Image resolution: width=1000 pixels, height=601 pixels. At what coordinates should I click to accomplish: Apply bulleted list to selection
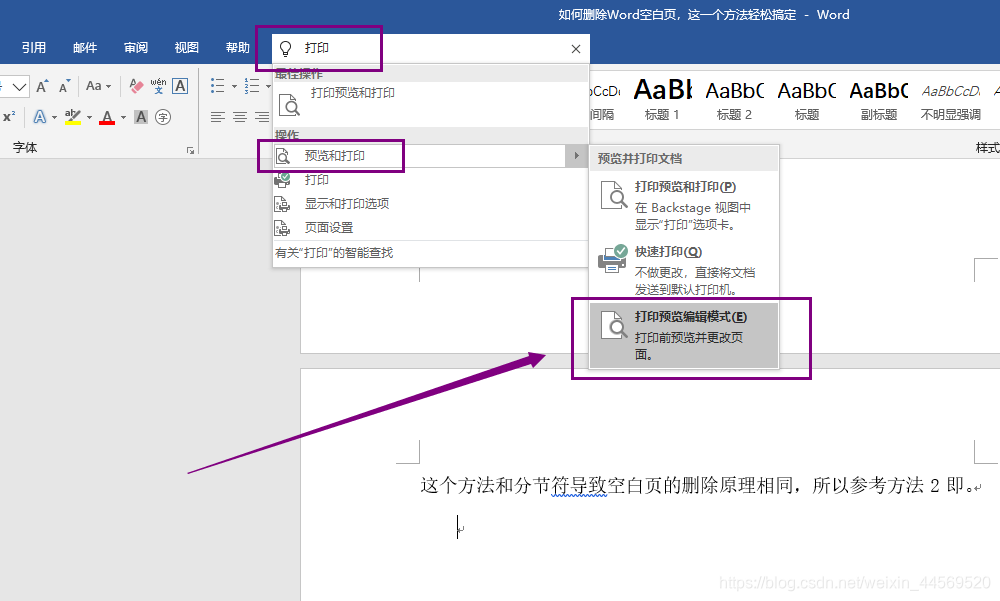tap(217, 85)
